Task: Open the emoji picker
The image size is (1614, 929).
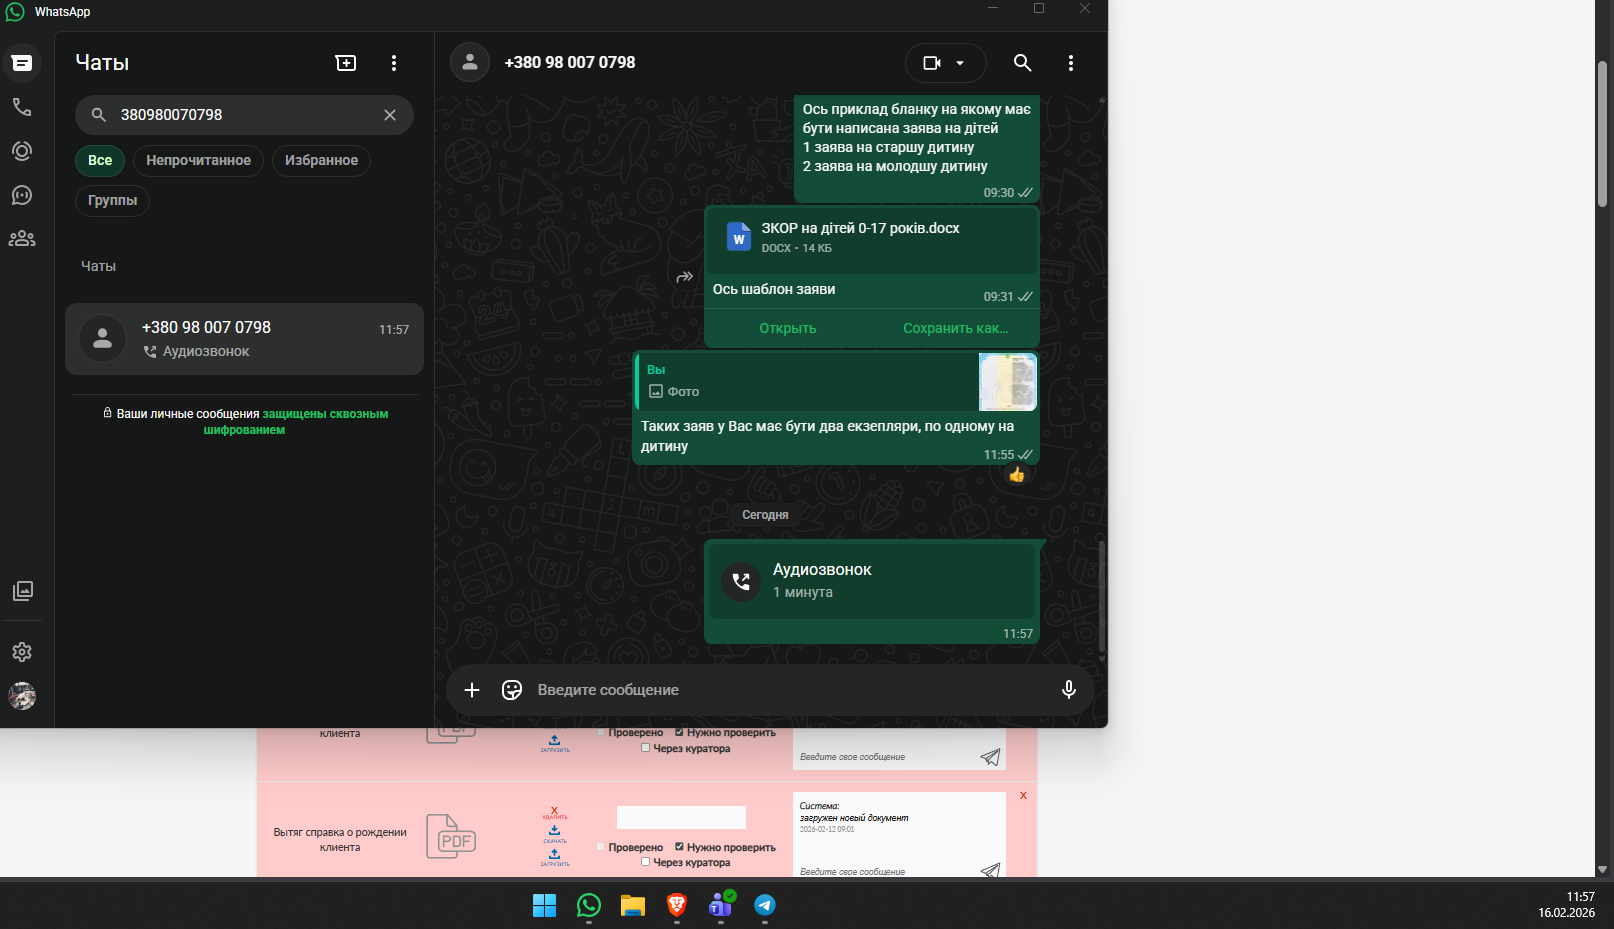Action: (x=512, y=690)
